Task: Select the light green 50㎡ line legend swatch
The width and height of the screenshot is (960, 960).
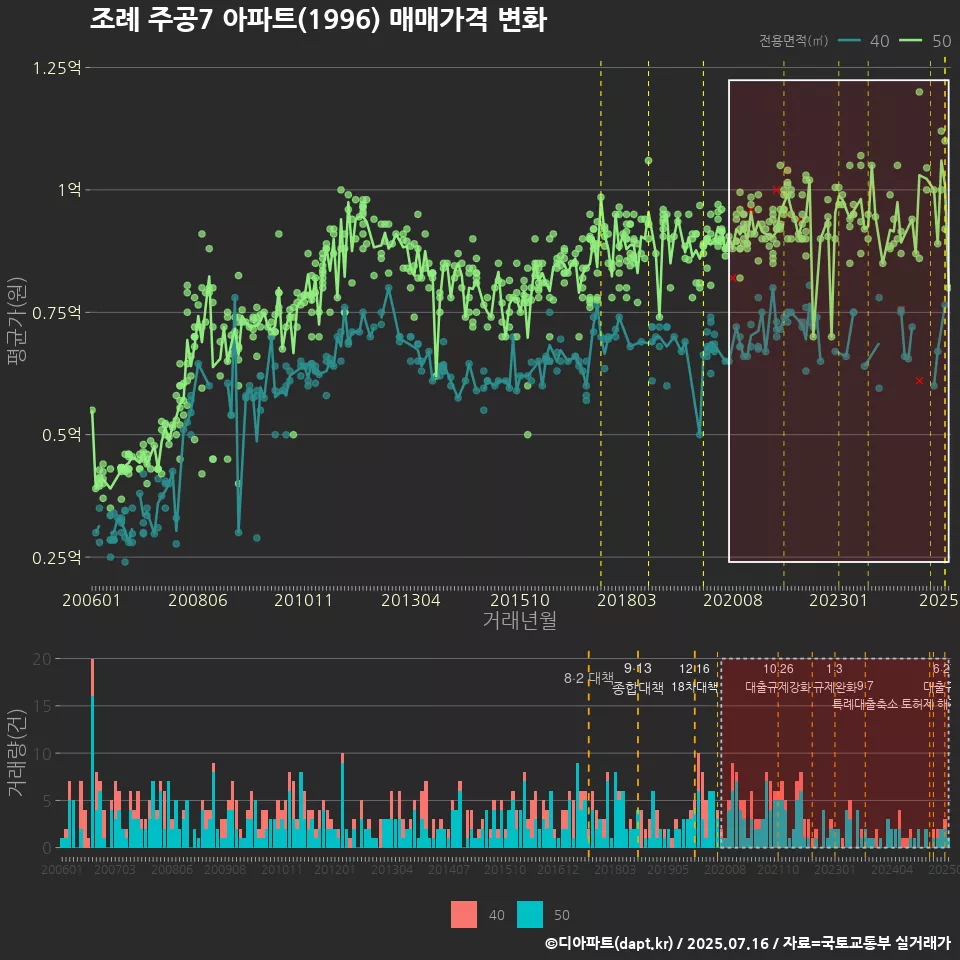Action: tap(910, 40)
